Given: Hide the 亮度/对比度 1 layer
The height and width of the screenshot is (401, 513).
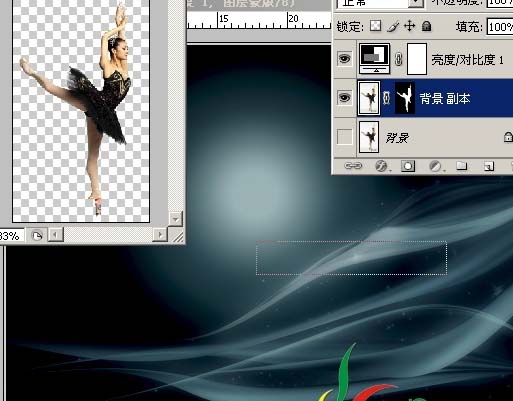Looking at the screenshot, I should tap(344, 59).
